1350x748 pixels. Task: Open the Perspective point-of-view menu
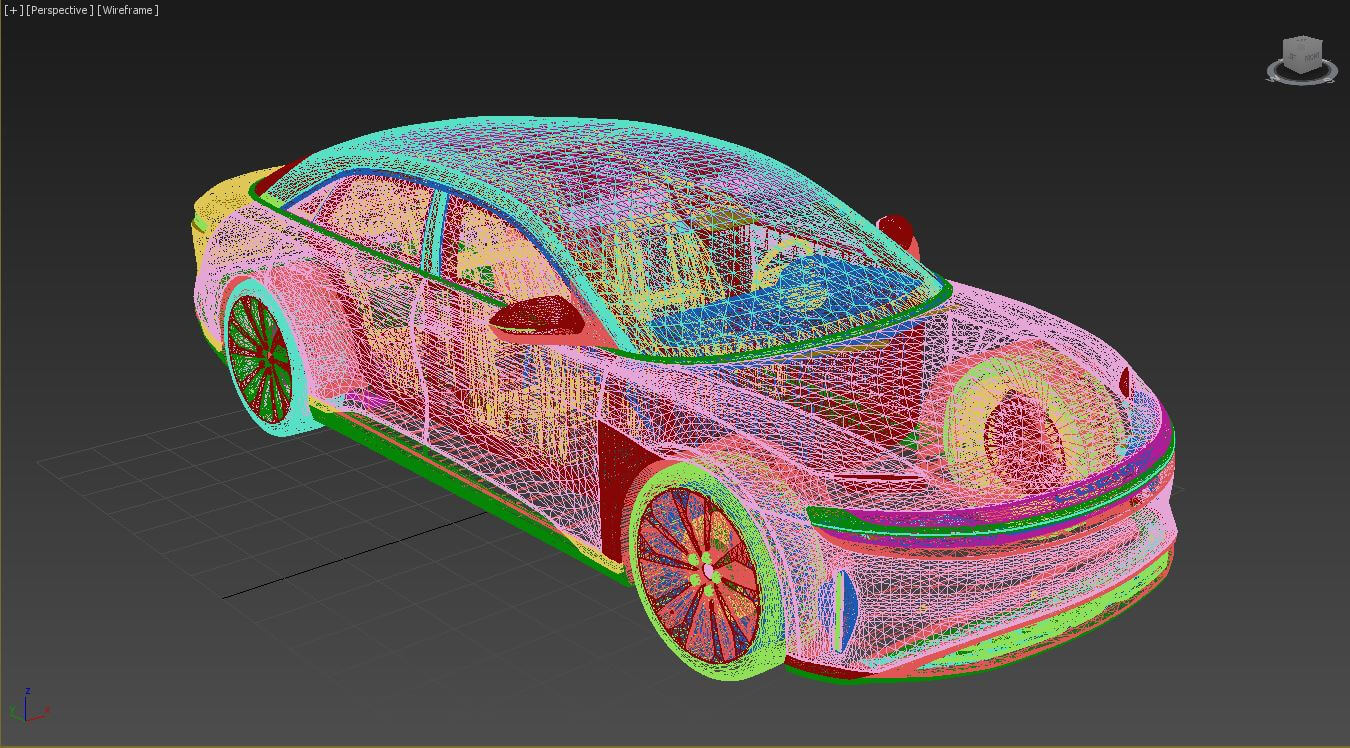click(x=60, y=10)
